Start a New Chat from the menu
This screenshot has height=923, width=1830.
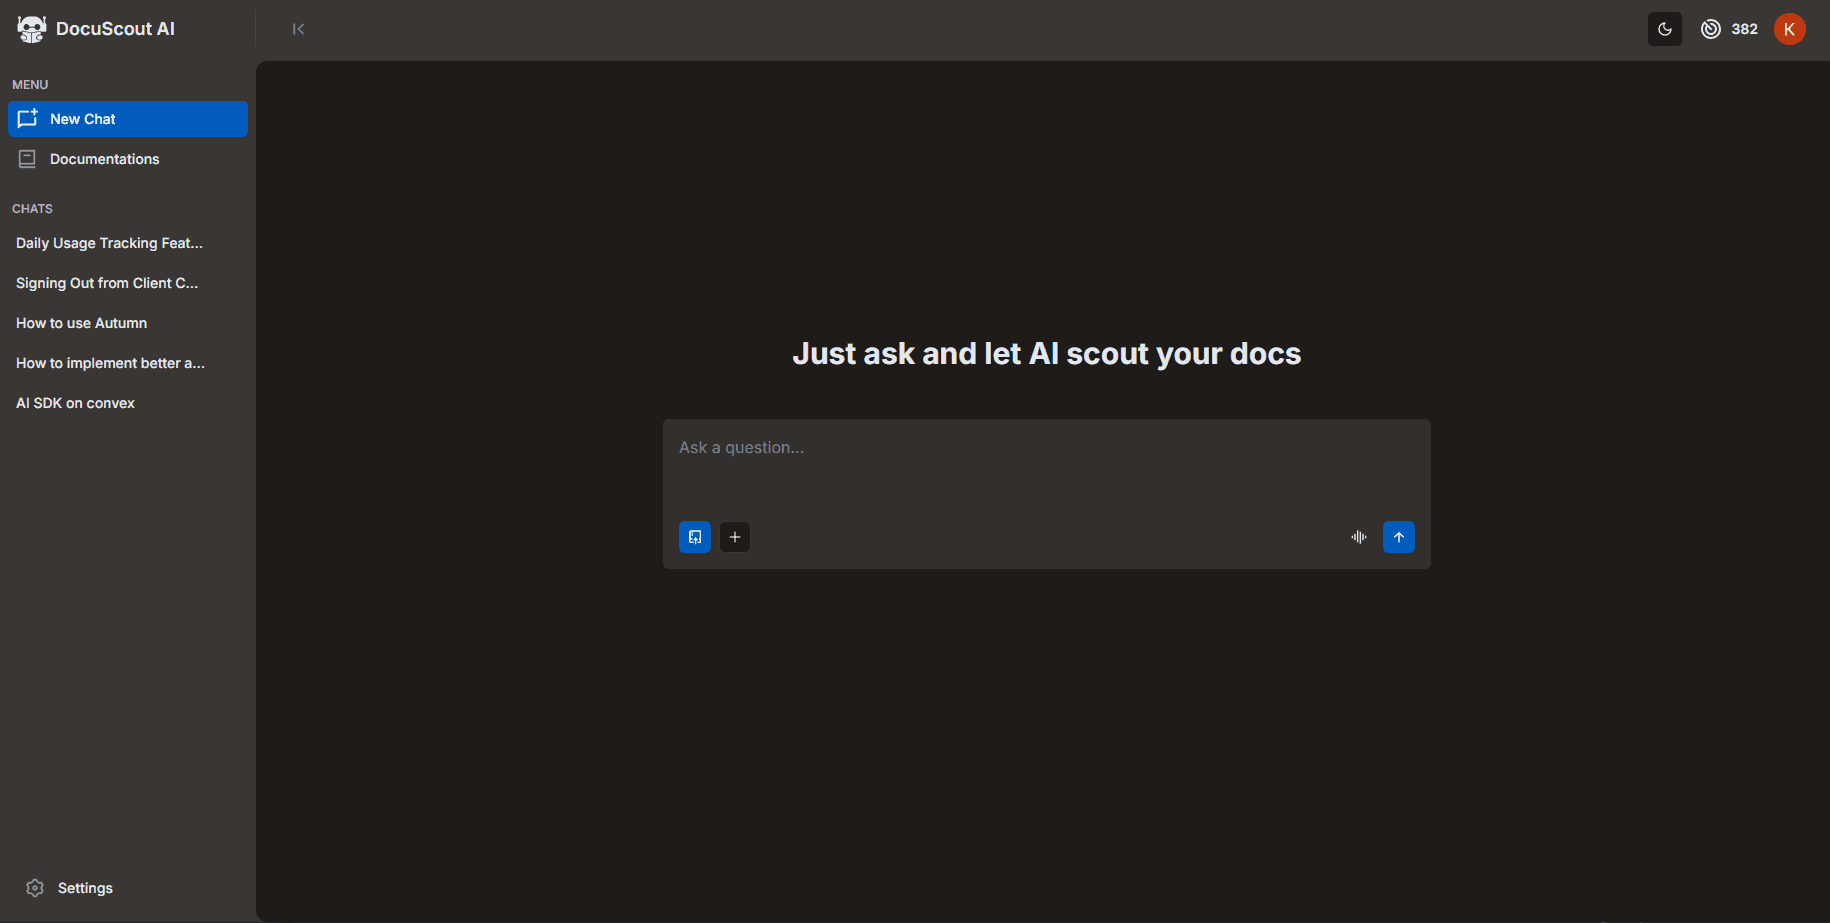tap(128, 119)
